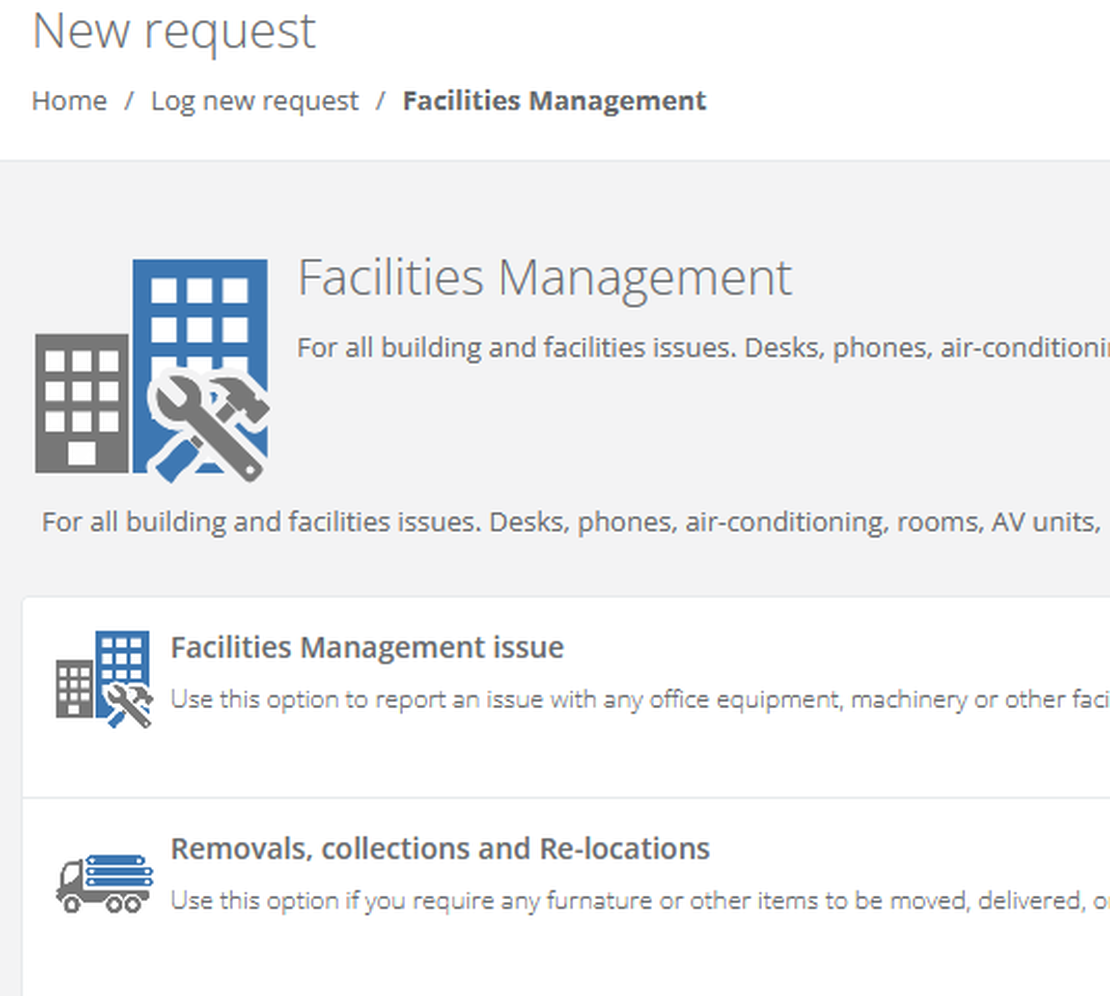This screenshot has height=996, width=1110.
Task: Open the small Facilities Management issue icon
Action: click(104, 679)
